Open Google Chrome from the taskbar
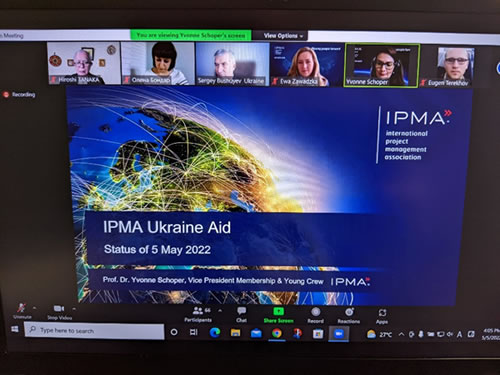This screenshot has height=375, width=500. pyautogui.click(x=276, y=333)
